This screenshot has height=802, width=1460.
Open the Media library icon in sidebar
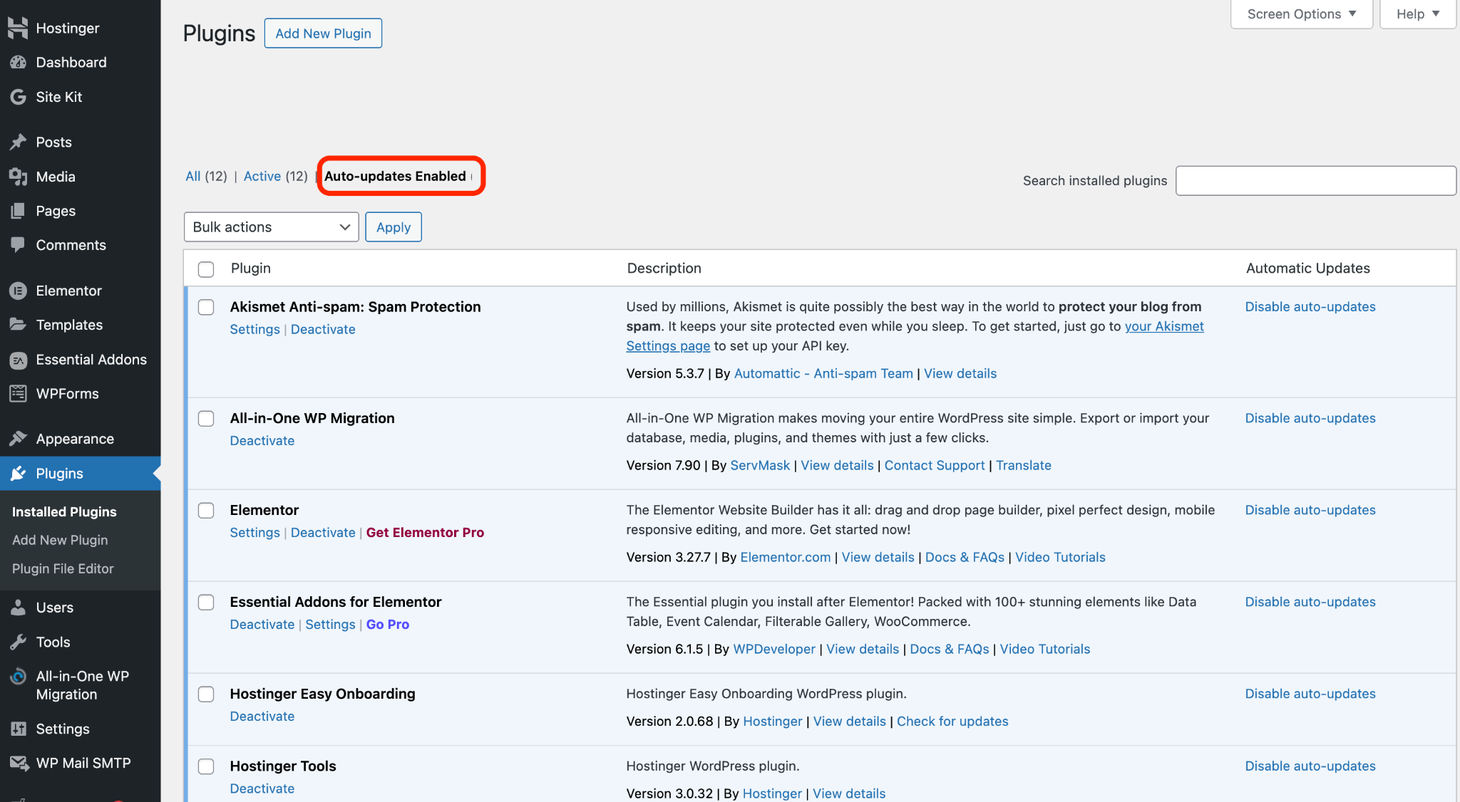20,176
